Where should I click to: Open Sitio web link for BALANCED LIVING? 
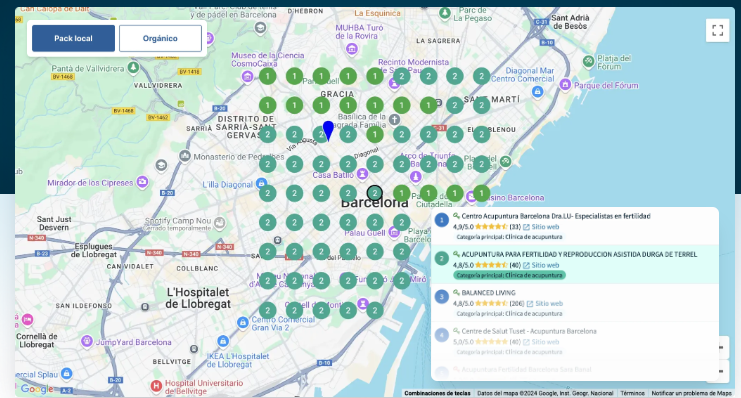click(x=545, y=303)
